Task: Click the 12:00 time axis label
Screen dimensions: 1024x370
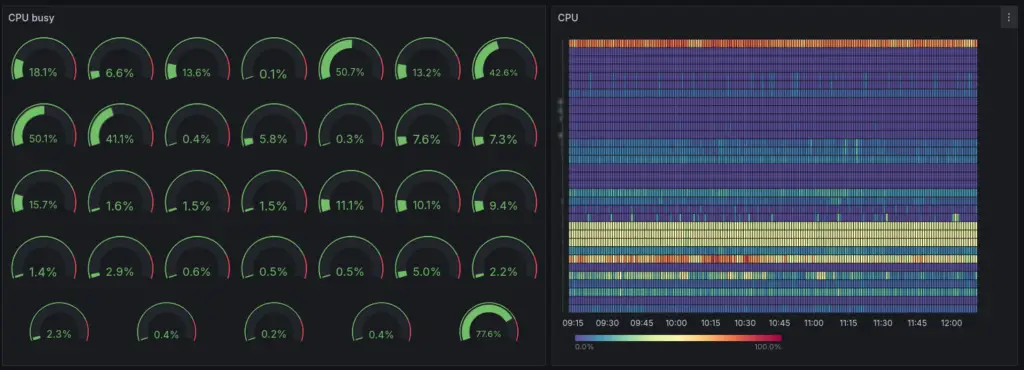Action: click(x=952, y=323)
